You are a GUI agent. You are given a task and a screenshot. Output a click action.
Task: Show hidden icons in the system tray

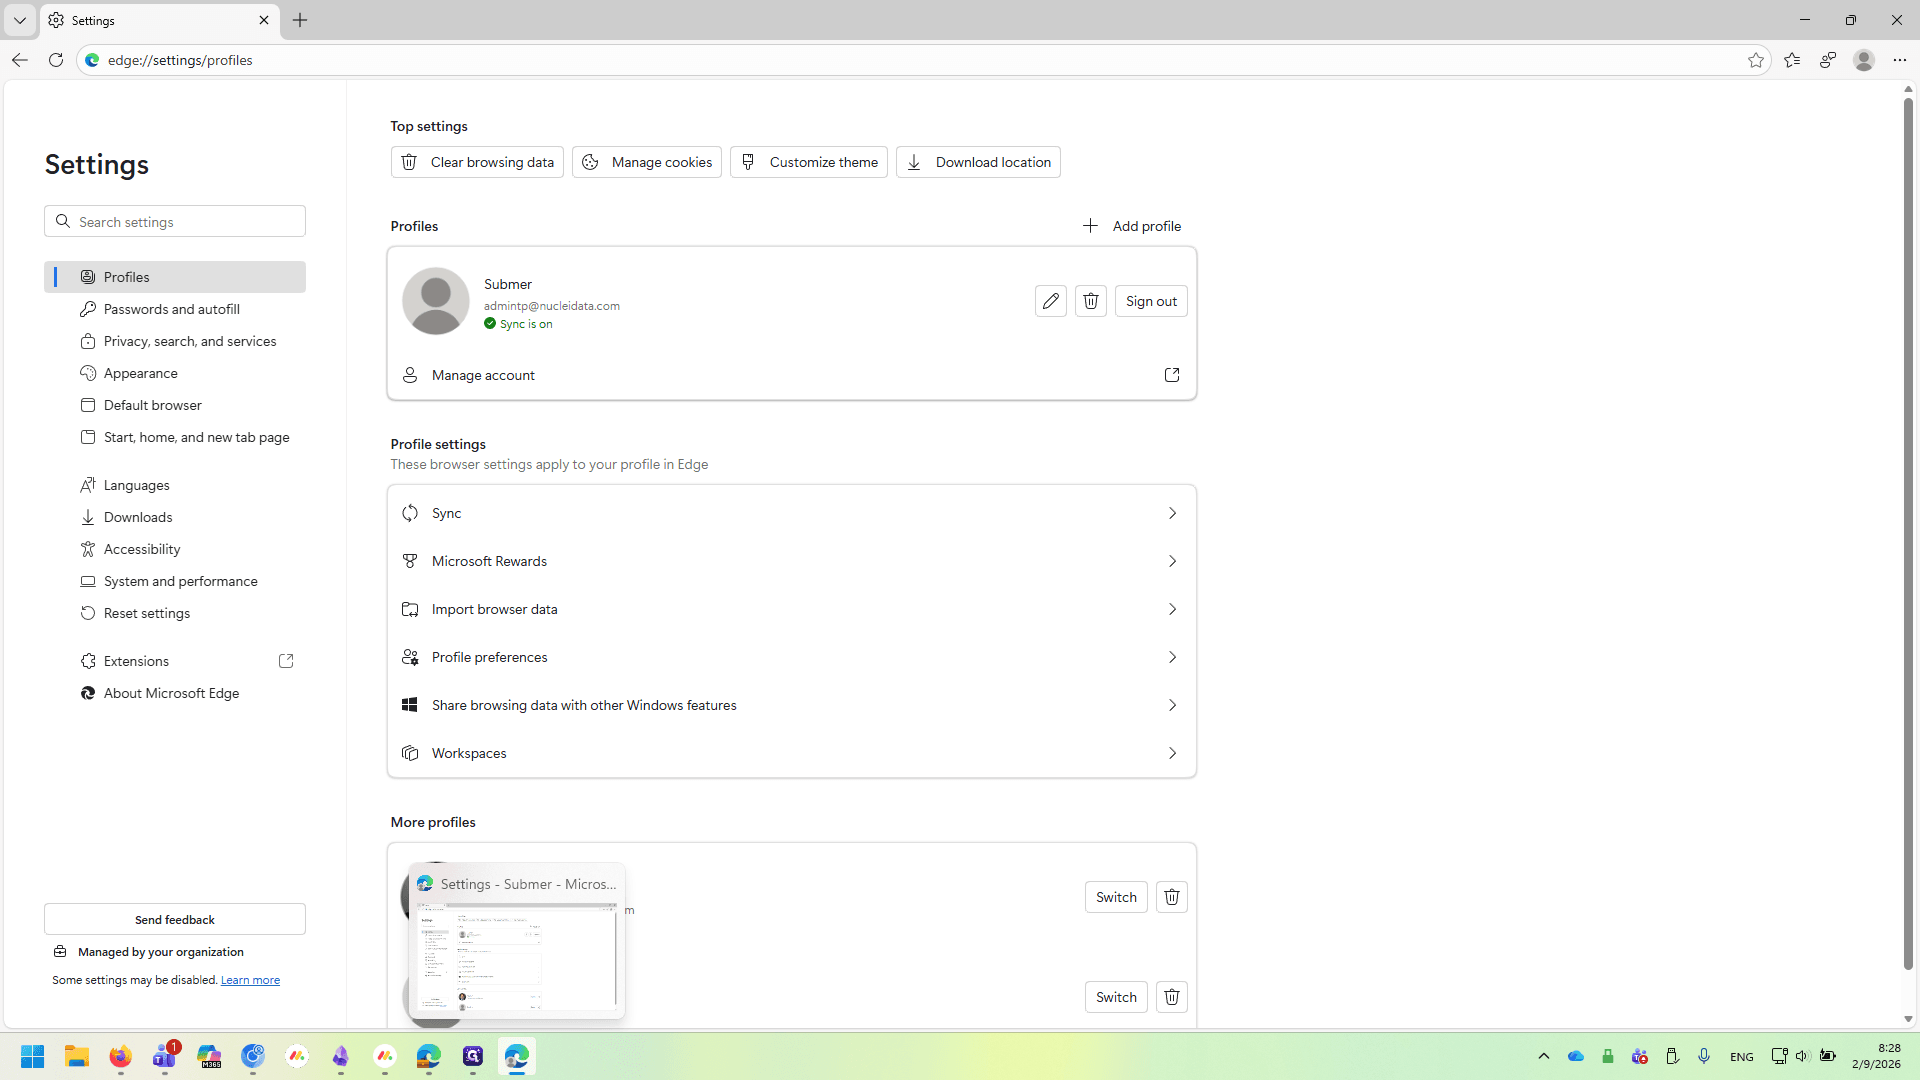coord(1544,1056)
